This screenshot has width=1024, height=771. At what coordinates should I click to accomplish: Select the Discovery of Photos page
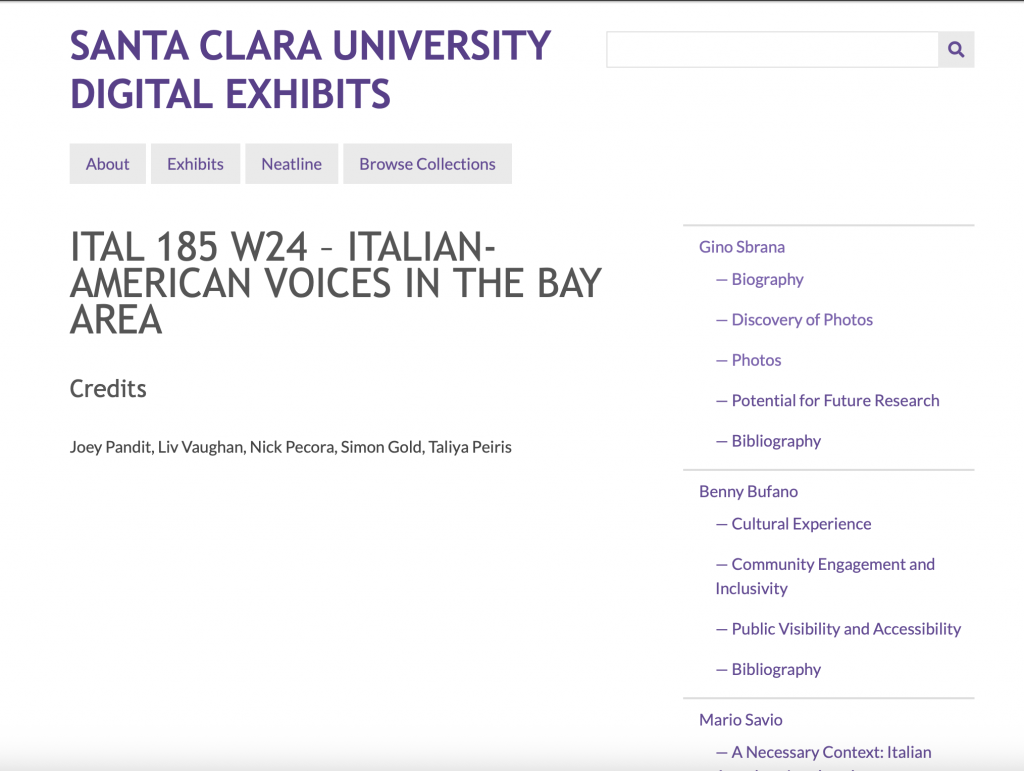pyautogui.click(x=794, y=320)
